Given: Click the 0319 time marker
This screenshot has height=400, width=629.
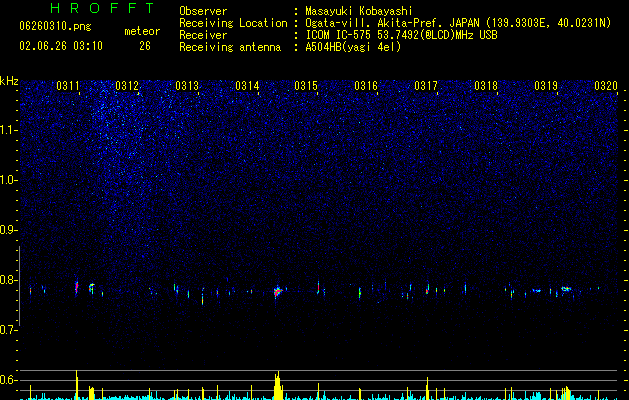Looking at the screenshot, I should coord(546,86).
